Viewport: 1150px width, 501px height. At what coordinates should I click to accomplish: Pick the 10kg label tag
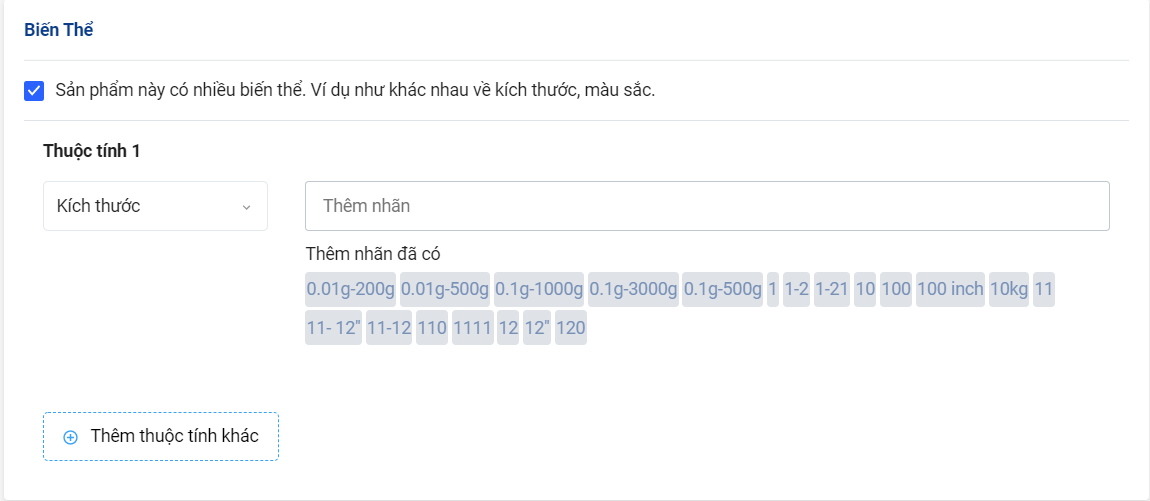pos(1009,290)
